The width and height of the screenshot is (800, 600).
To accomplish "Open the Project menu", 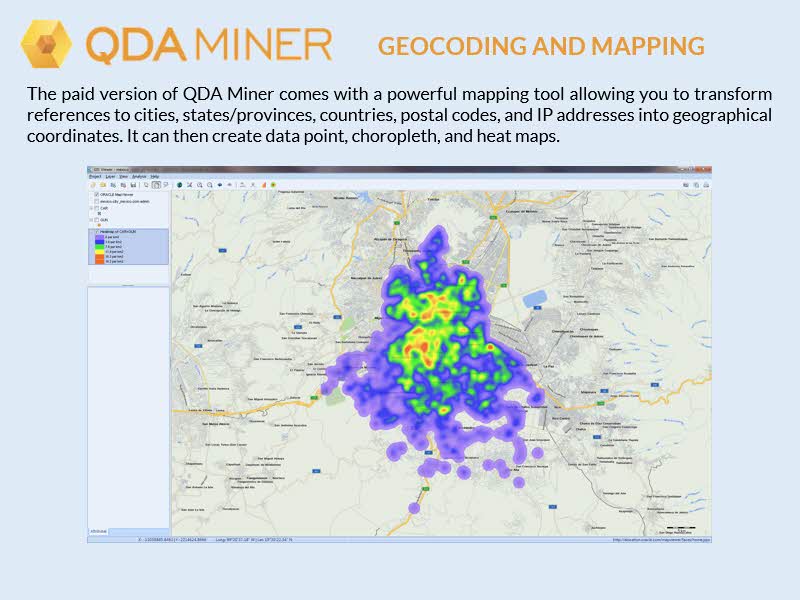I will coord(95,177).
